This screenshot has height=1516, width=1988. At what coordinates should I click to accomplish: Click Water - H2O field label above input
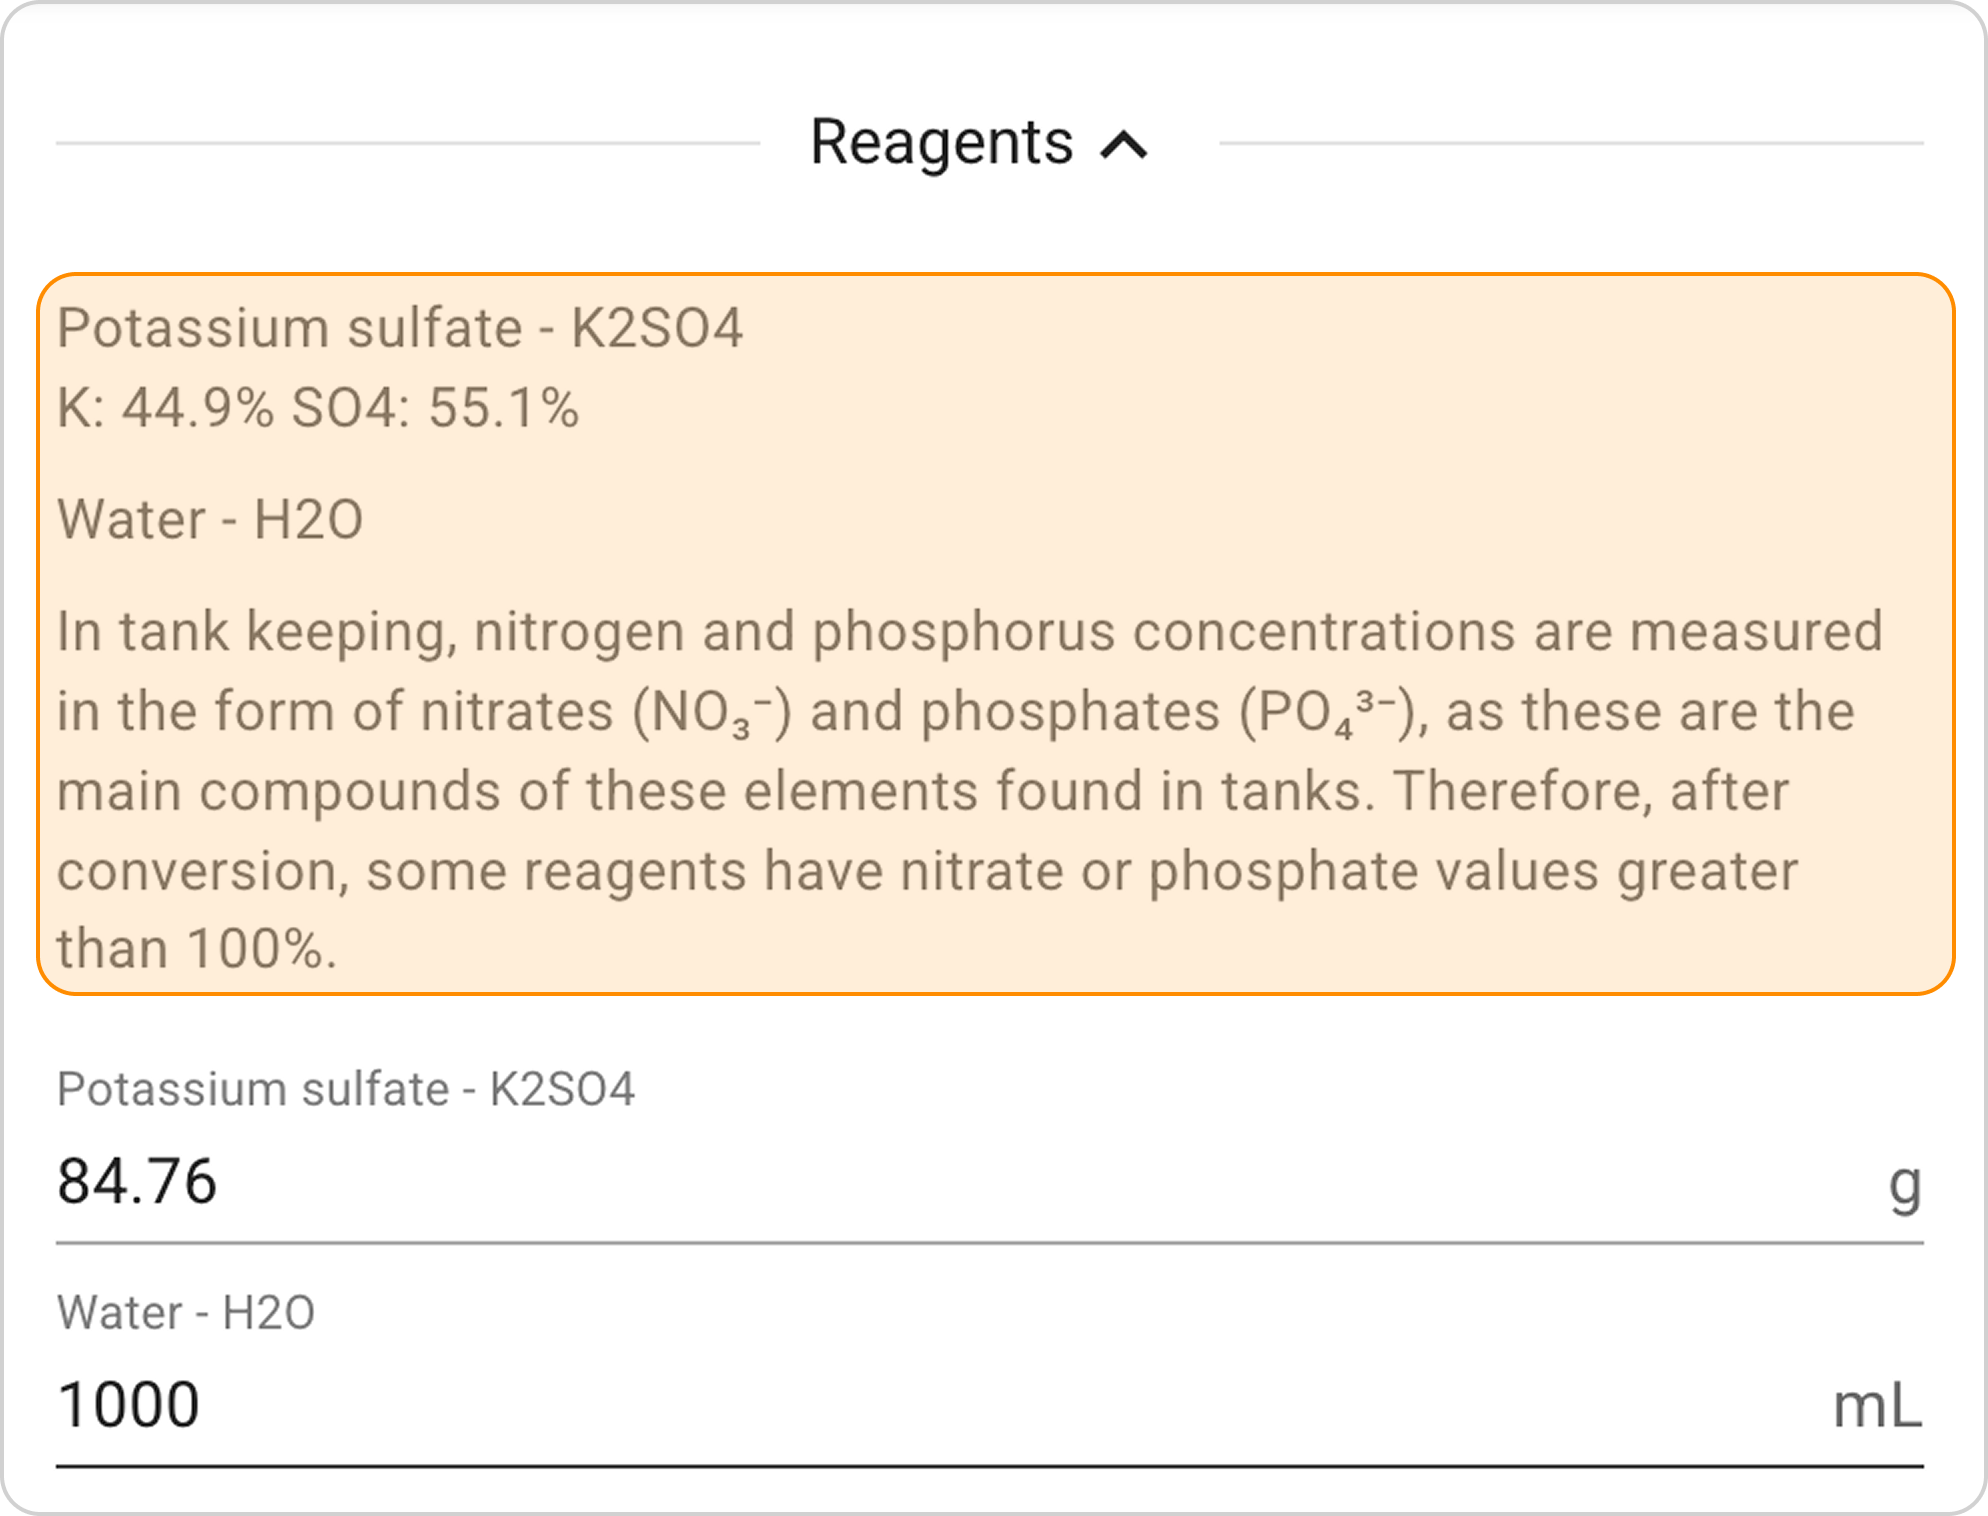coord(186,1312)
